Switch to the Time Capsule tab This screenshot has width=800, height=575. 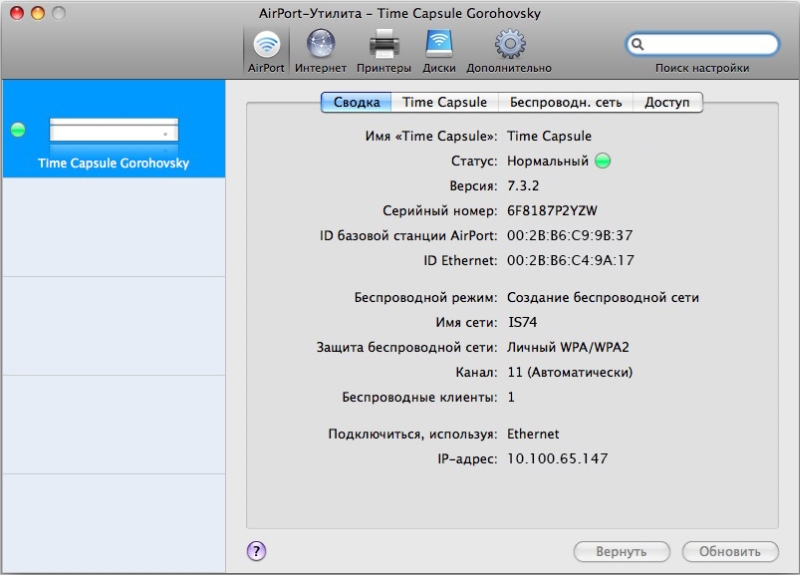coord(444,102)
